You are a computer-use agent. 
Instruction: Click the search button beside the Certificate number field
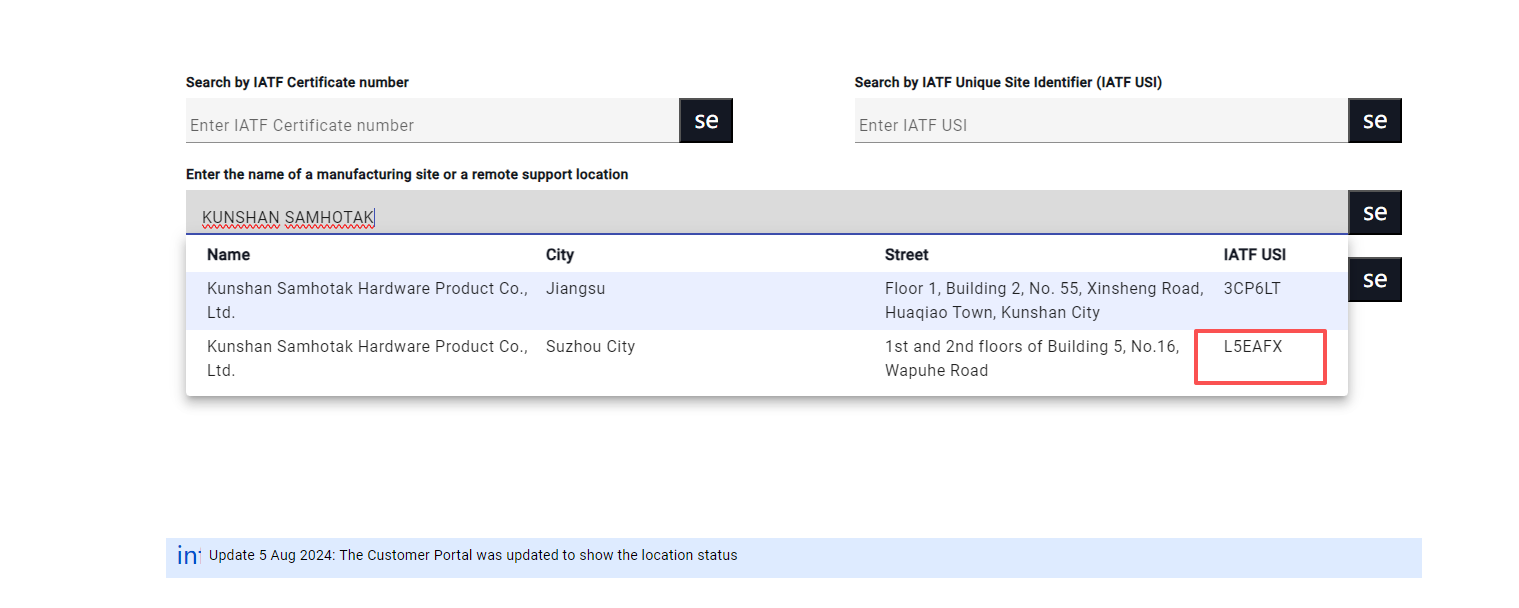tap(706, 120)
